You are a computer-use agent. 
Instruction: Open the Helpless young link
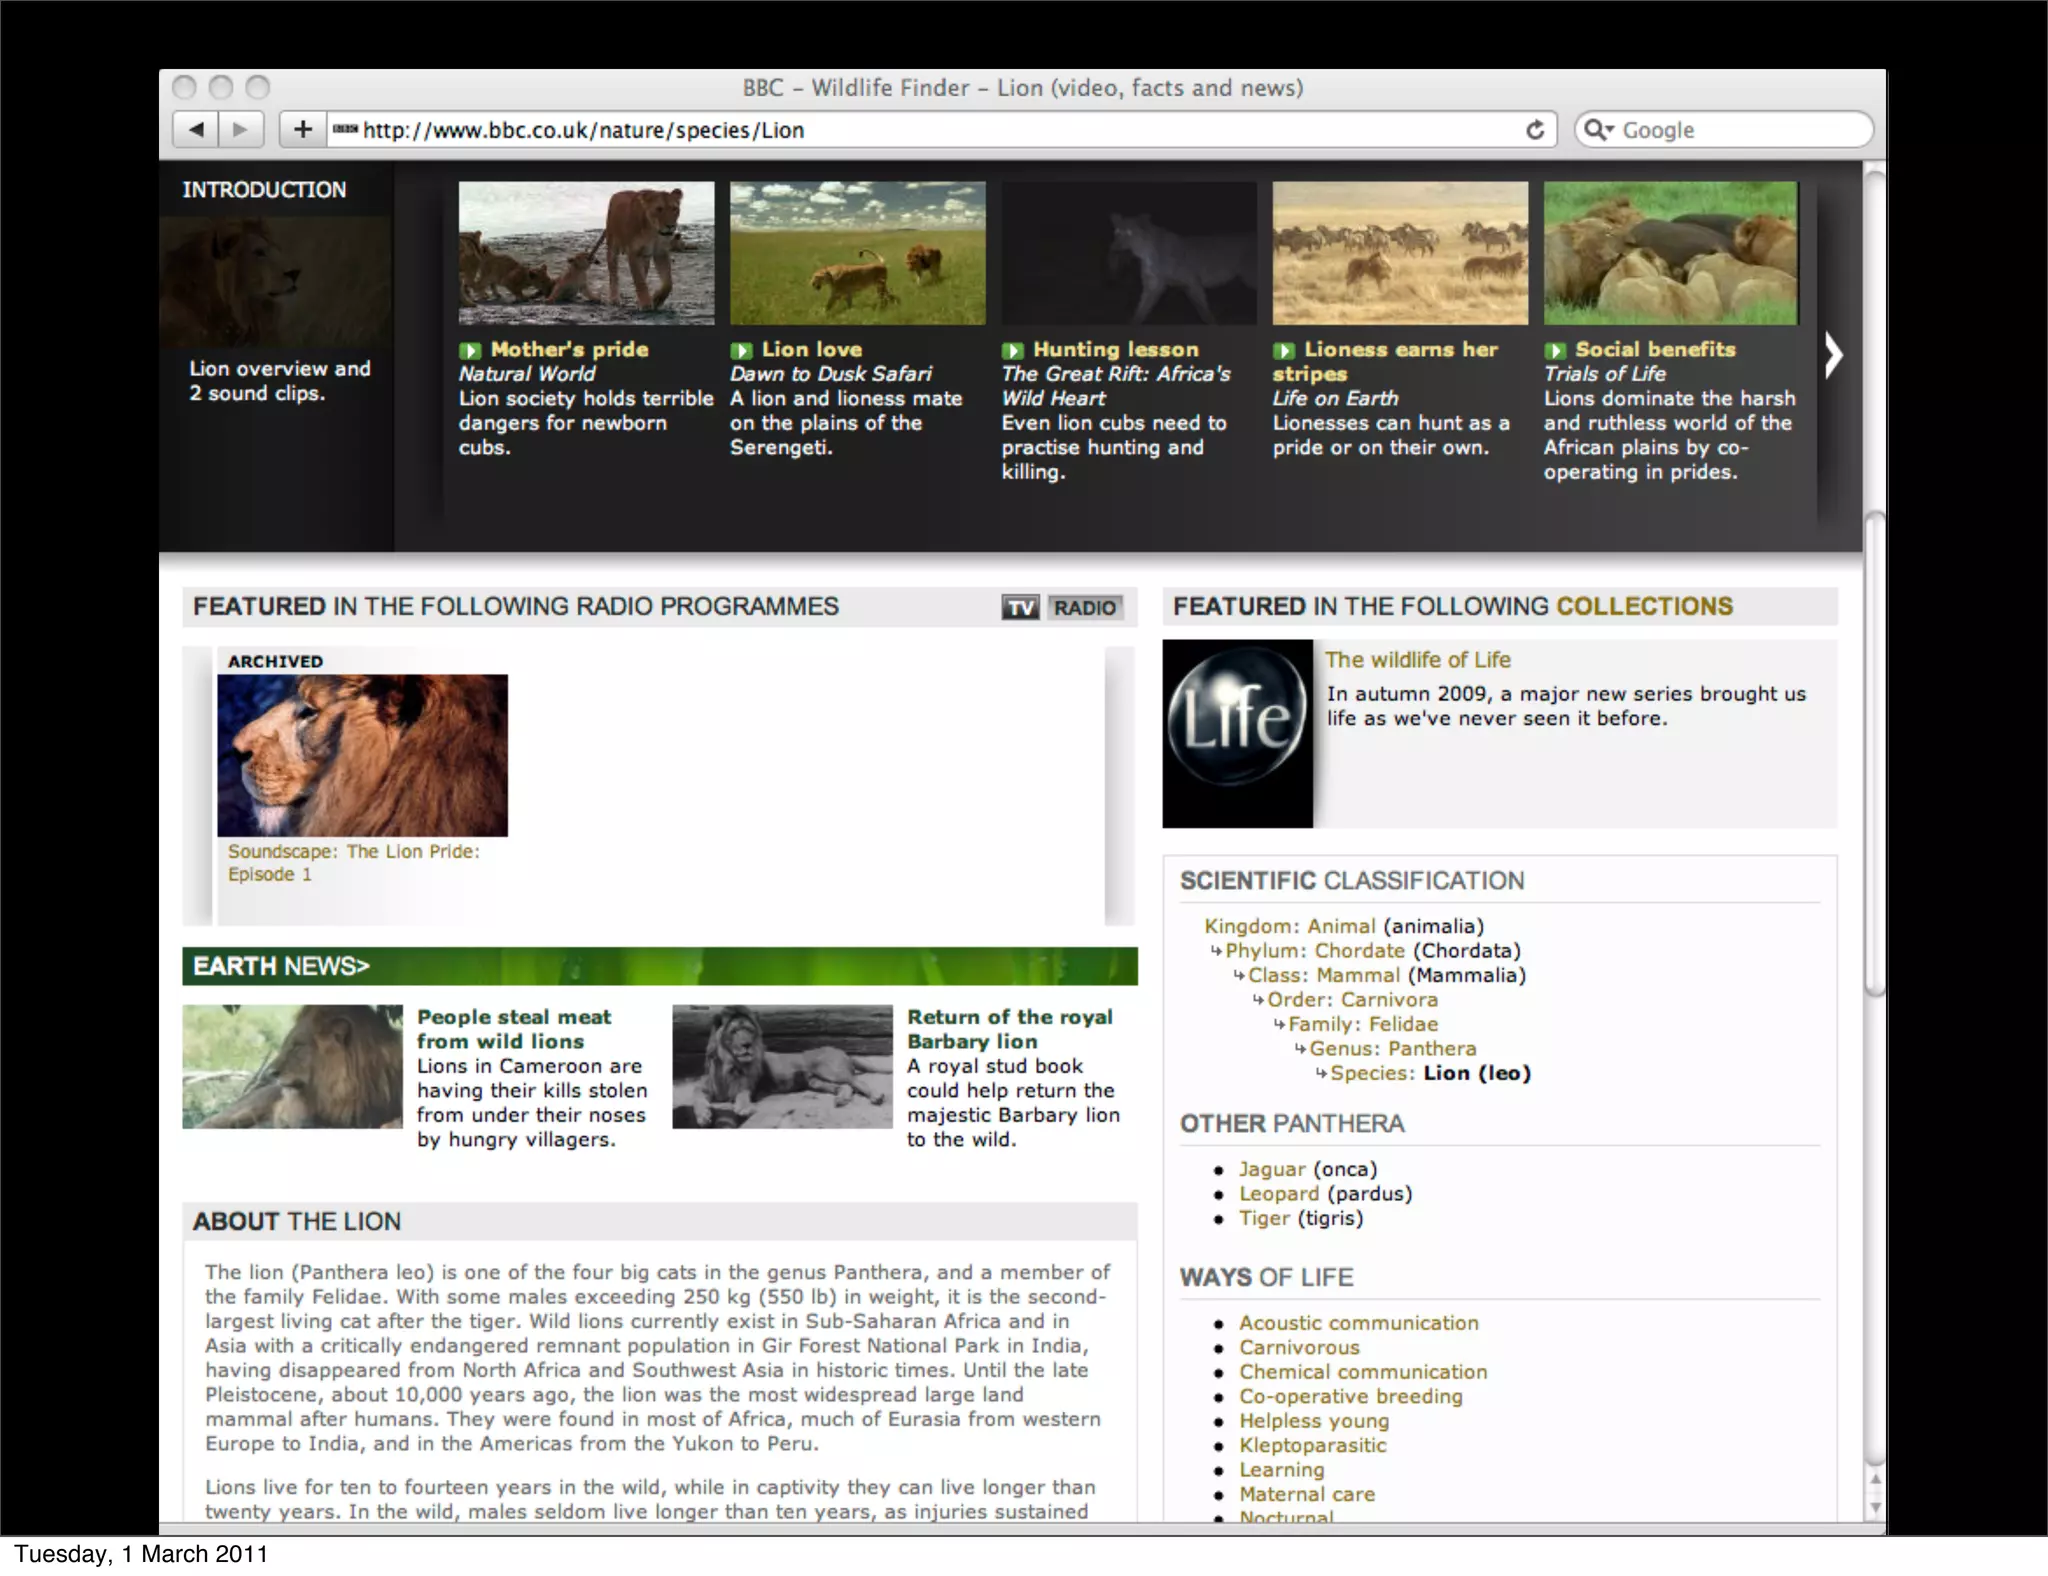pos(1314,1421)
